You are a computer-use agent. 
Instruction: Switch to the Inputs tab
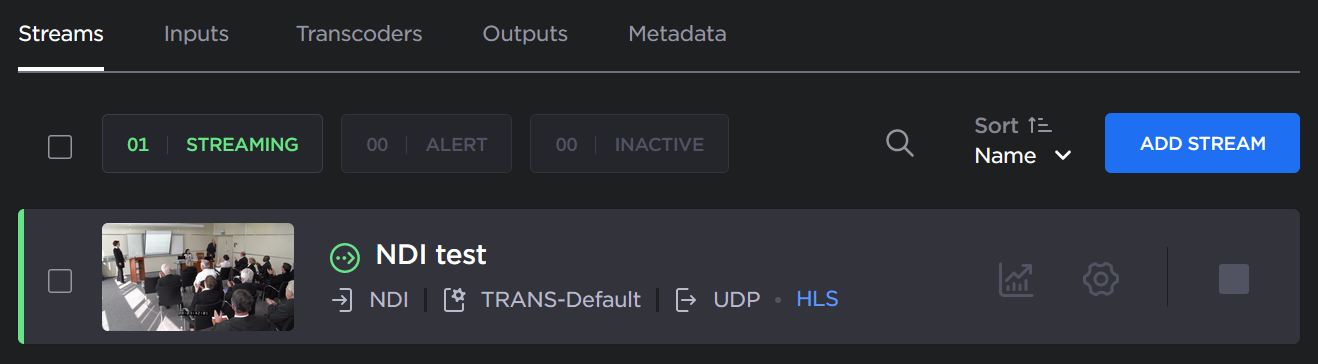point(196,33)
